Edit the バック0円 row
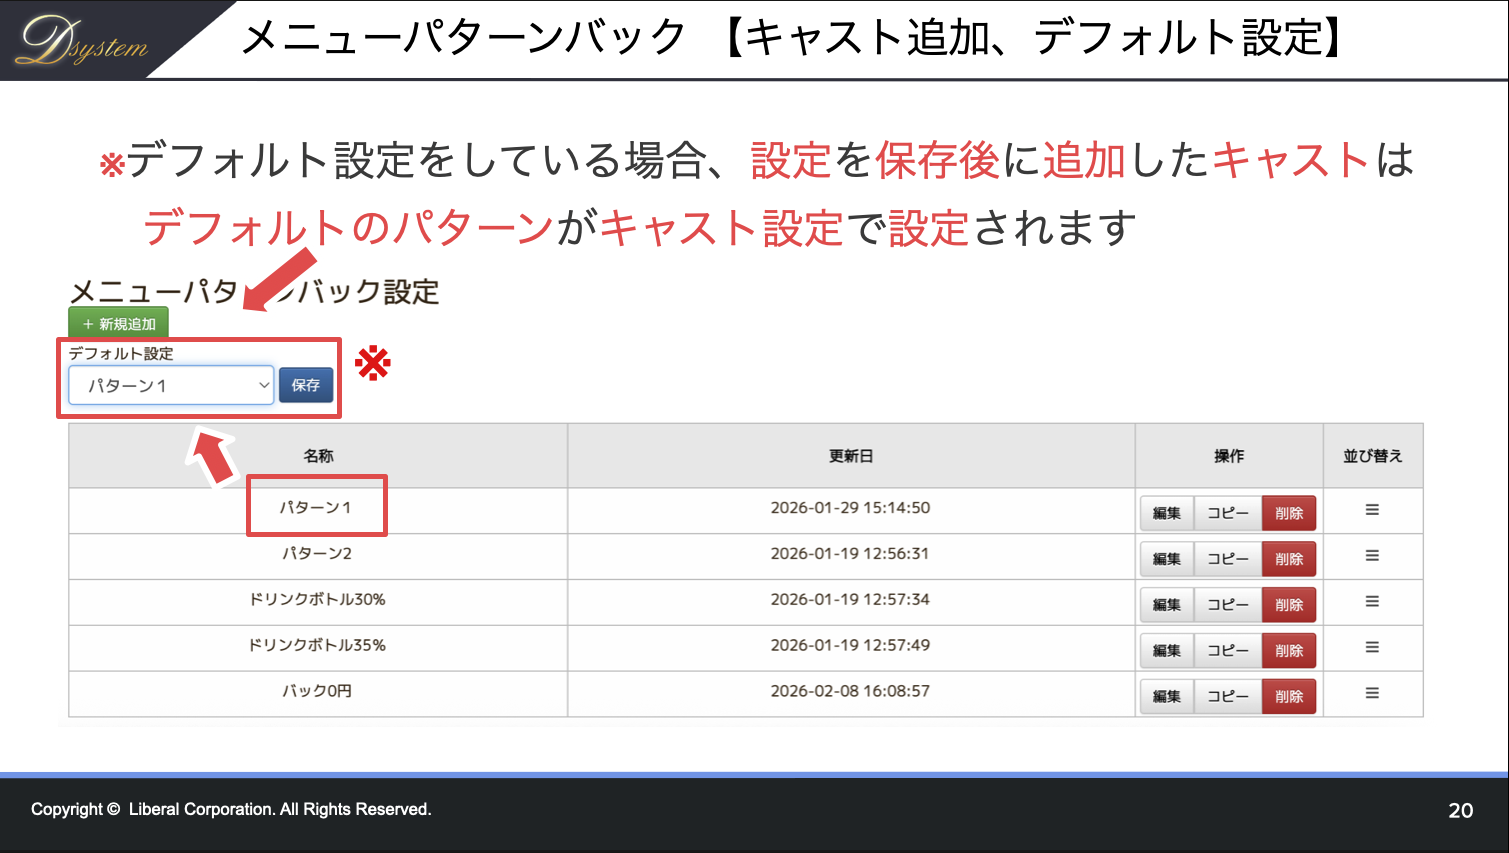1509x853 pixels. point(1167,697)
